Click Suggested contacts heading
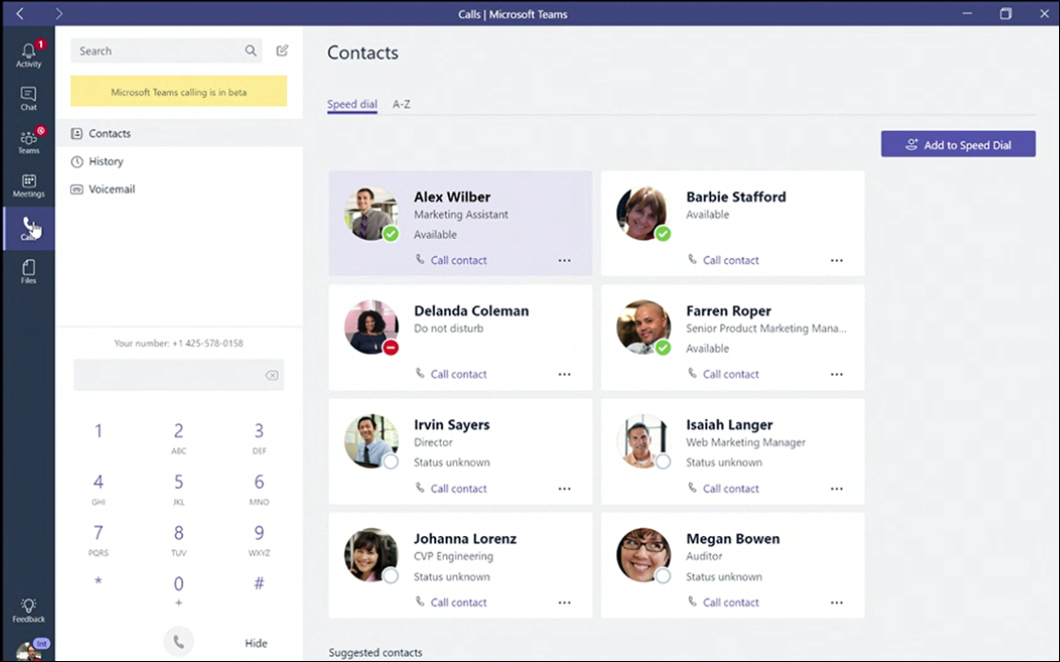The image size is (1060, 662). coord(375,653)
